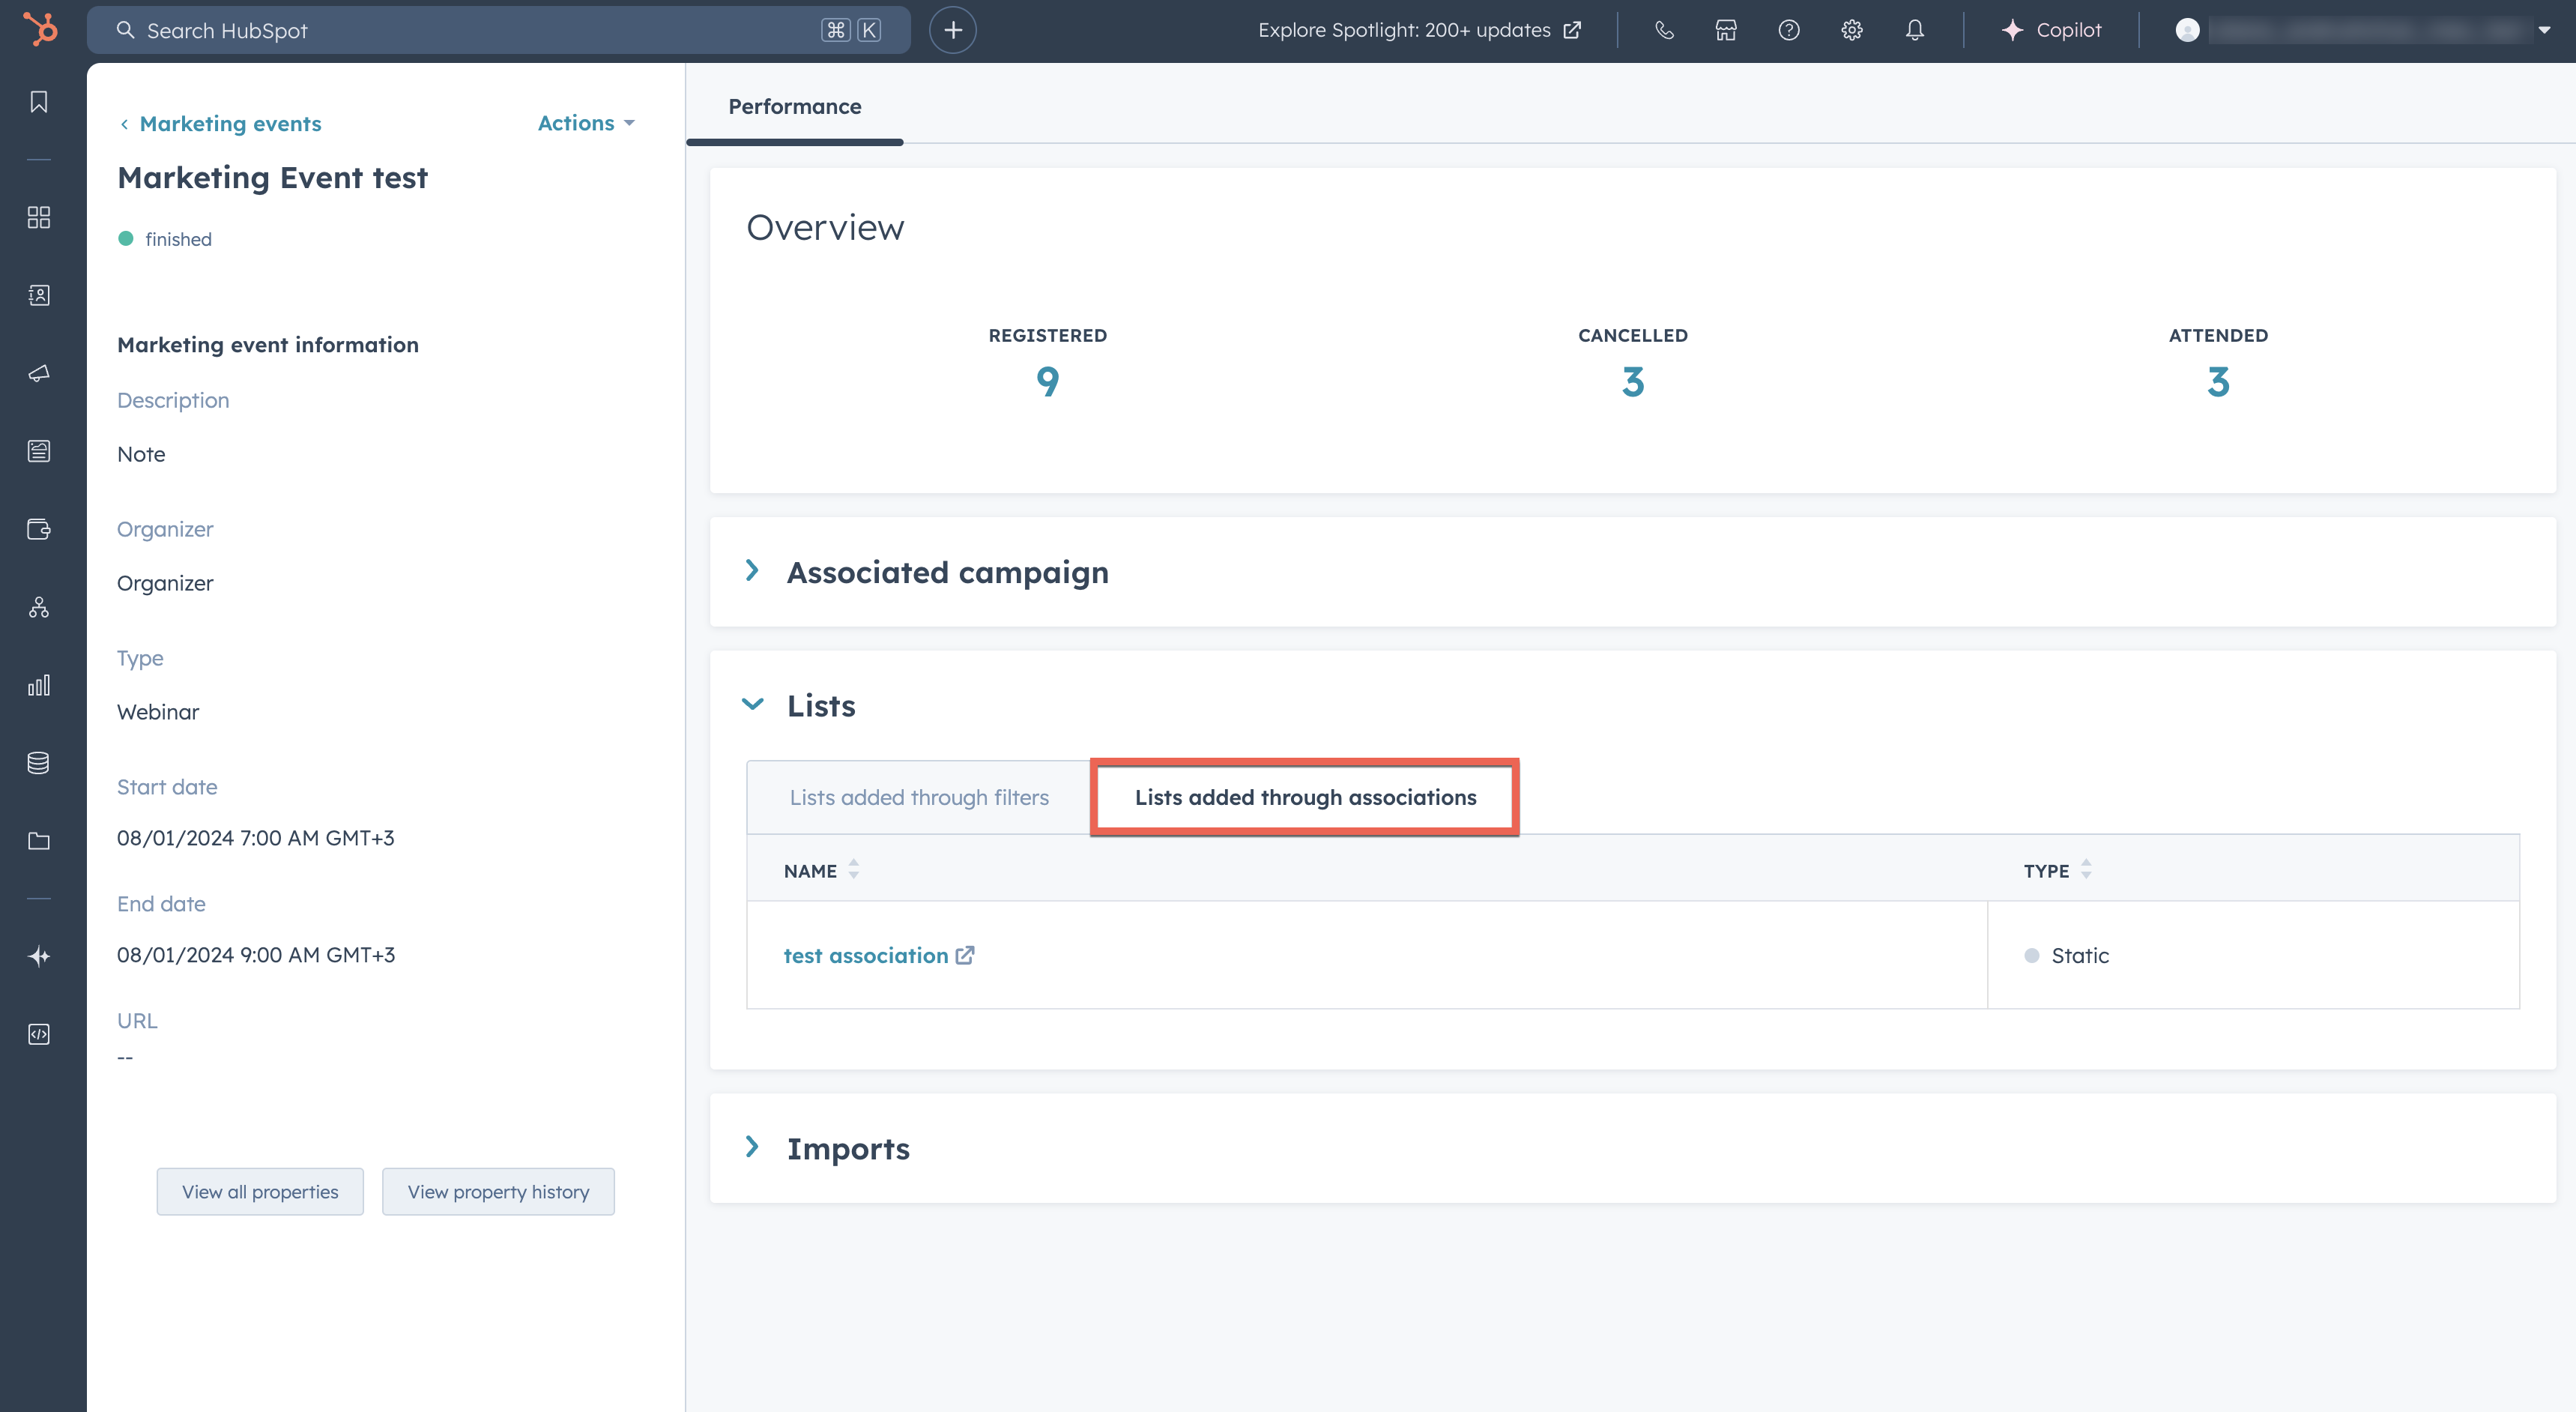The height and width of the screenshot is (1412, 2576).
Task: Open the test association list link
Action: point(866,955)
